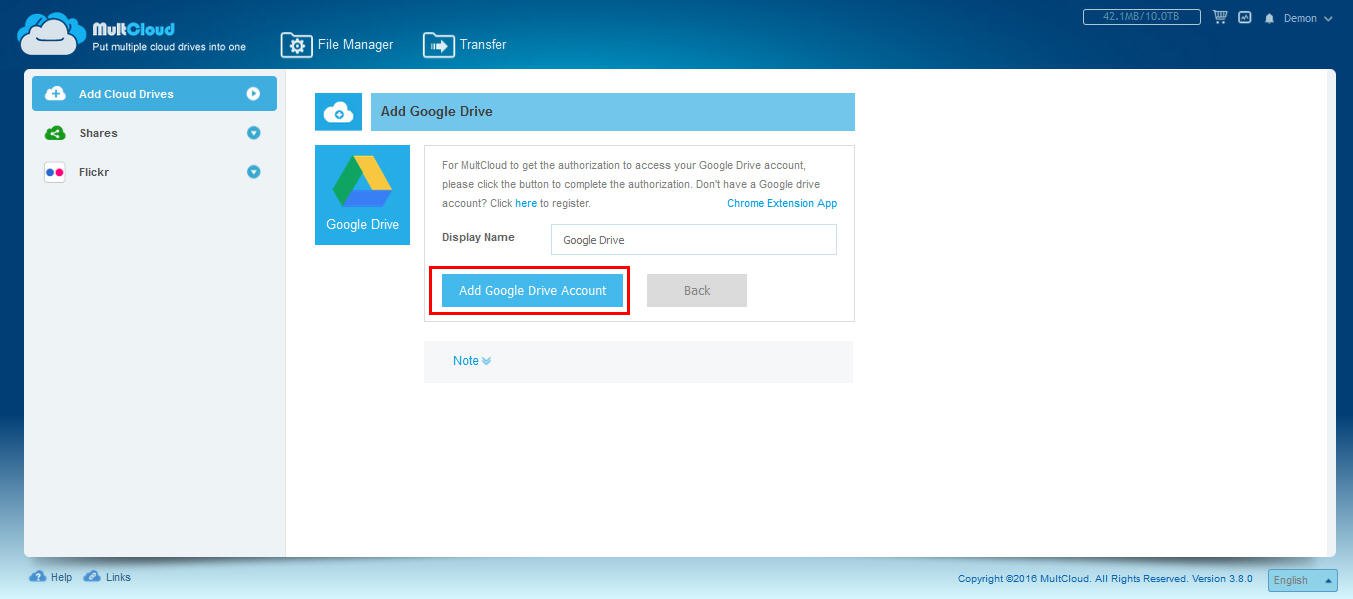Image resolution: width=1353 pixels, height=599 pixels.
Task: Open the Chrome Extension App link
Action: coord(782,203)
